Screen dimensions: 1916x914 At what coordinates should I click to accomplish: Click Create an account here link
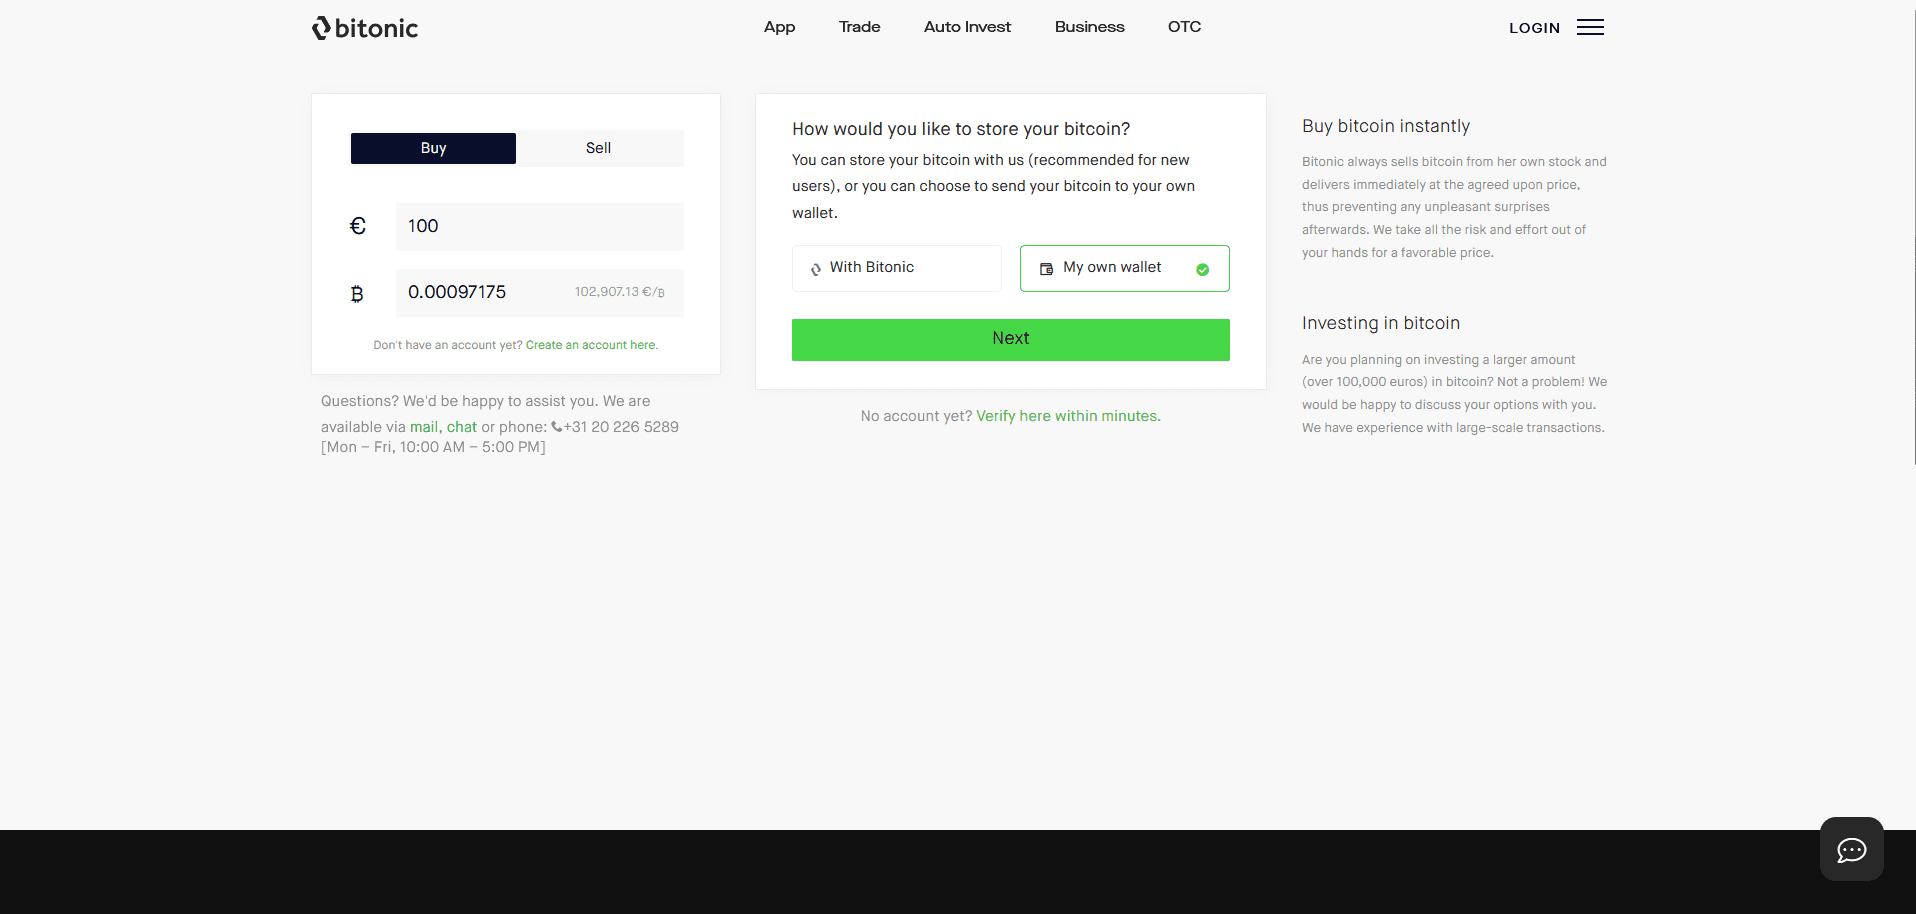point(591,345)
